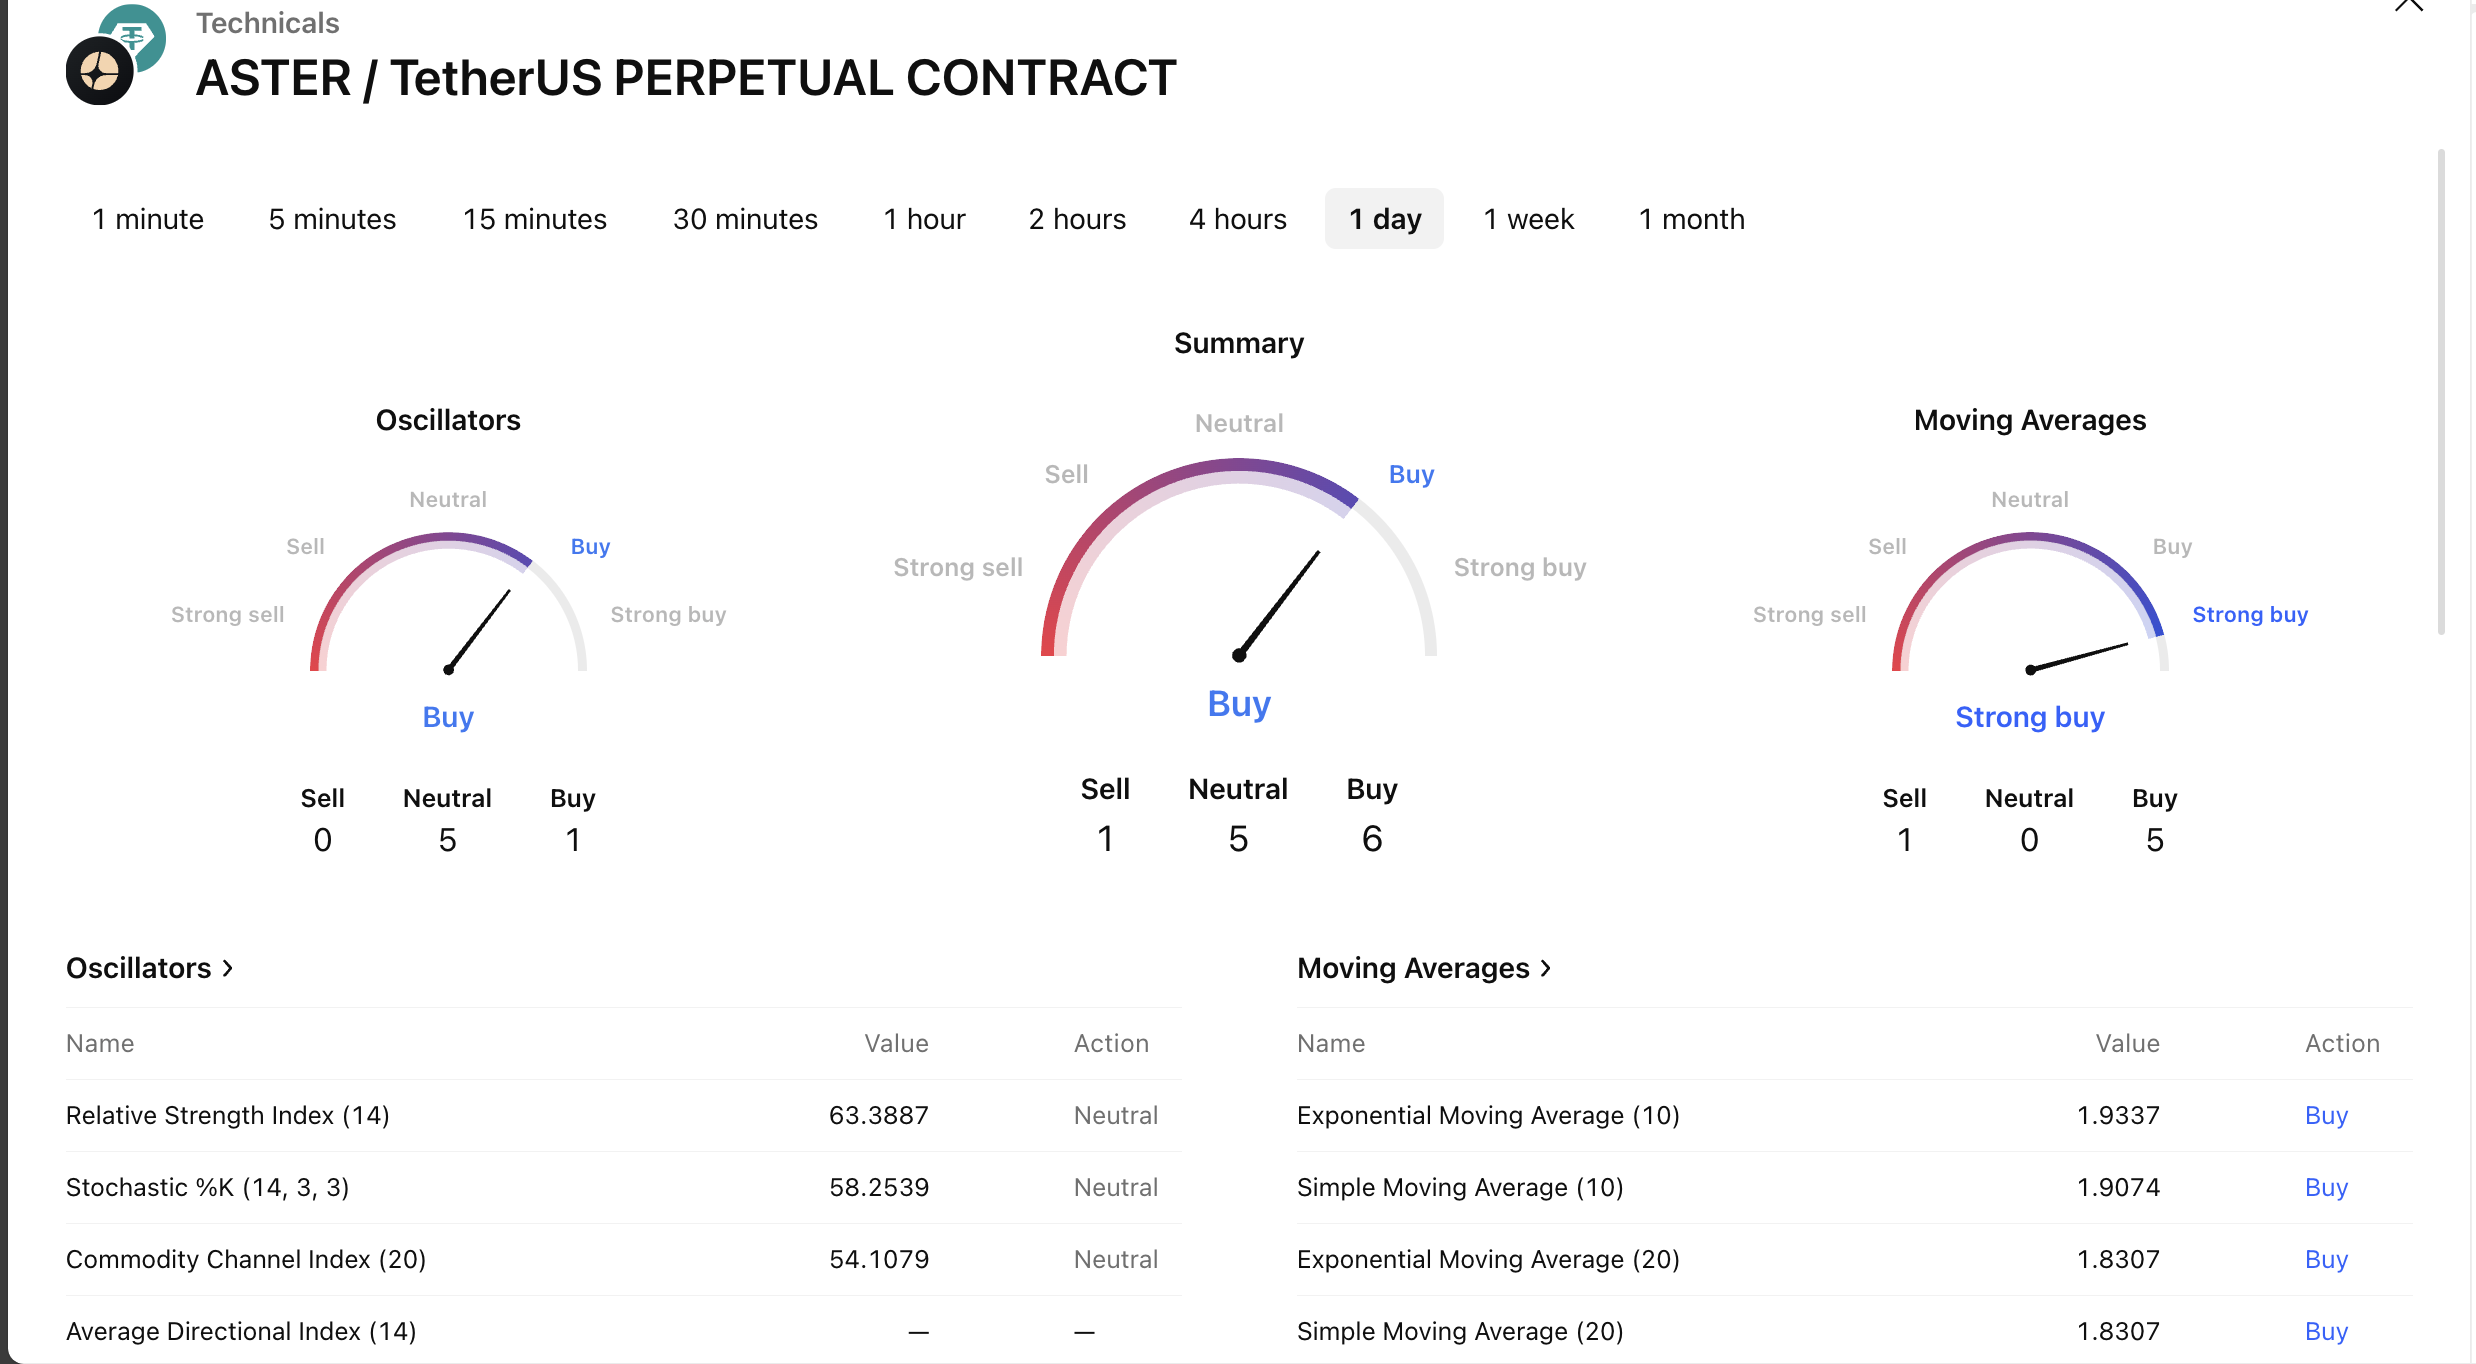The width and height of the screenshot is (2476, 1364).
Task: Switch to the 1 week timeframe
Action: click(1528, 219)
